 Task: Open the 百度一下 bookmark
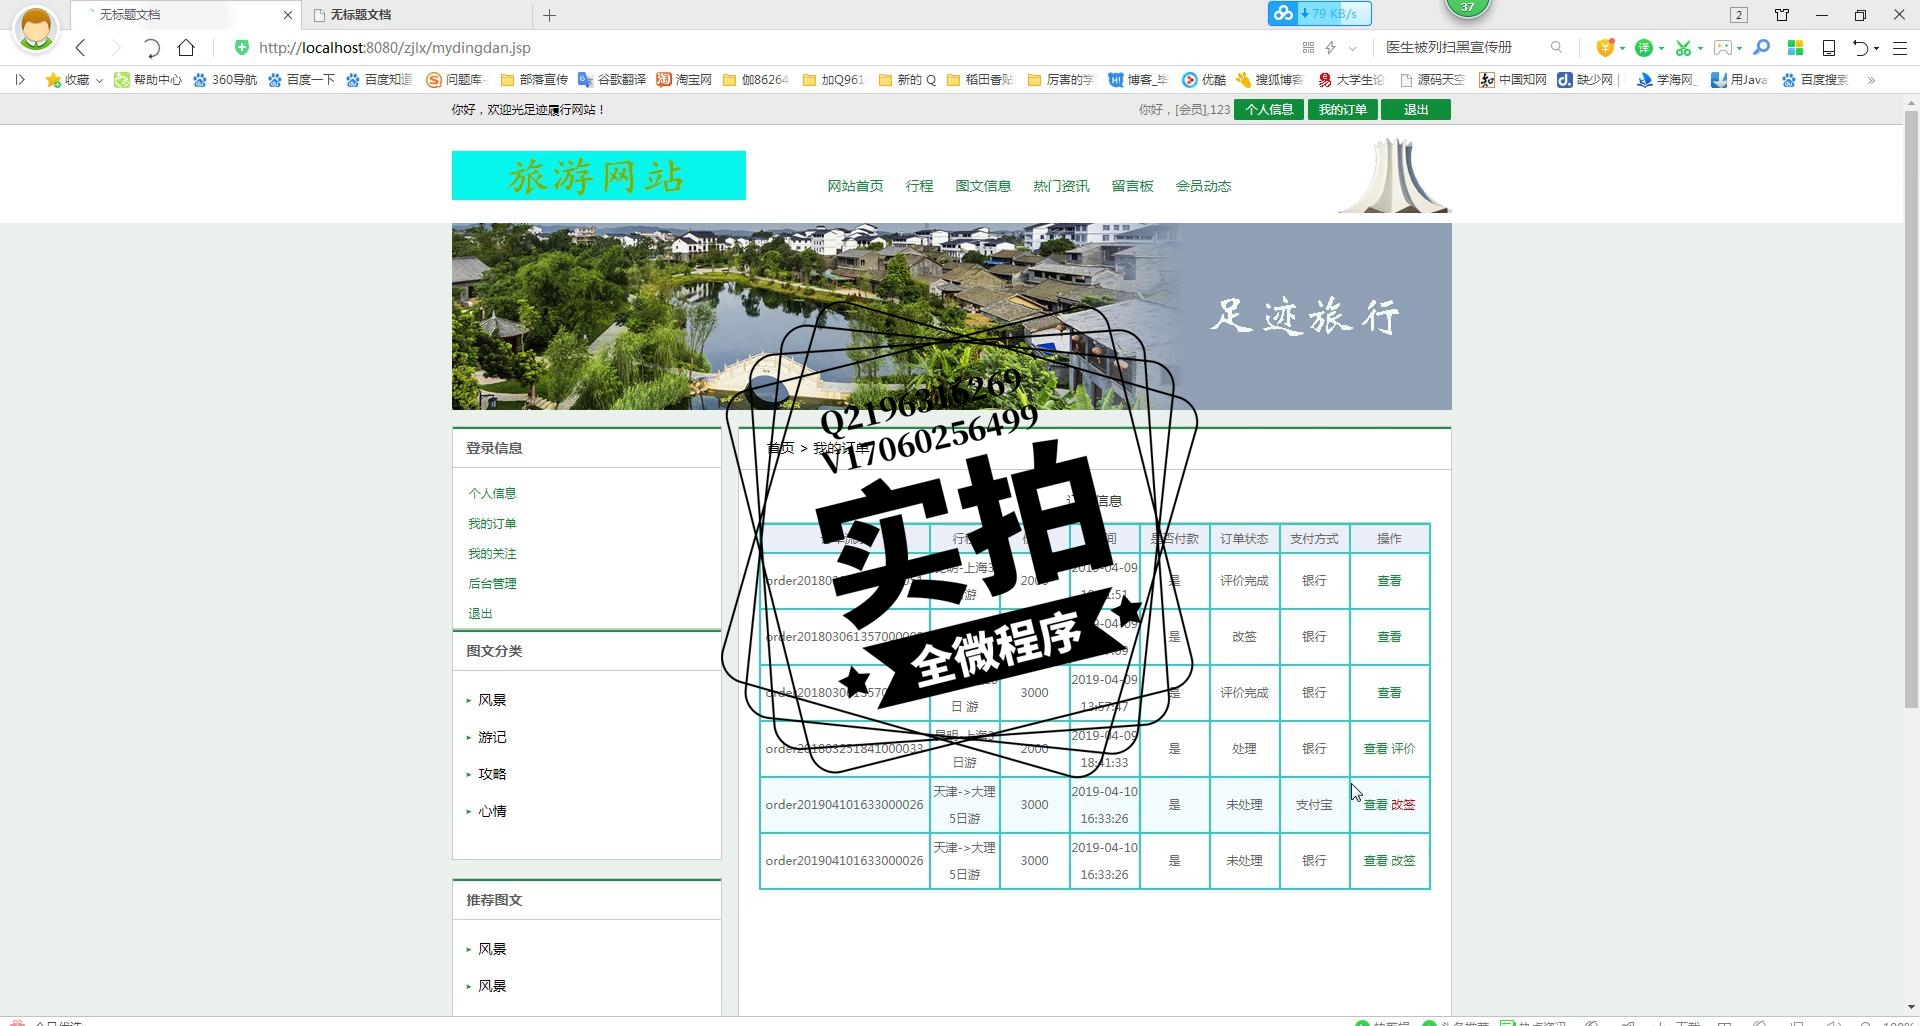coord(301,79)
